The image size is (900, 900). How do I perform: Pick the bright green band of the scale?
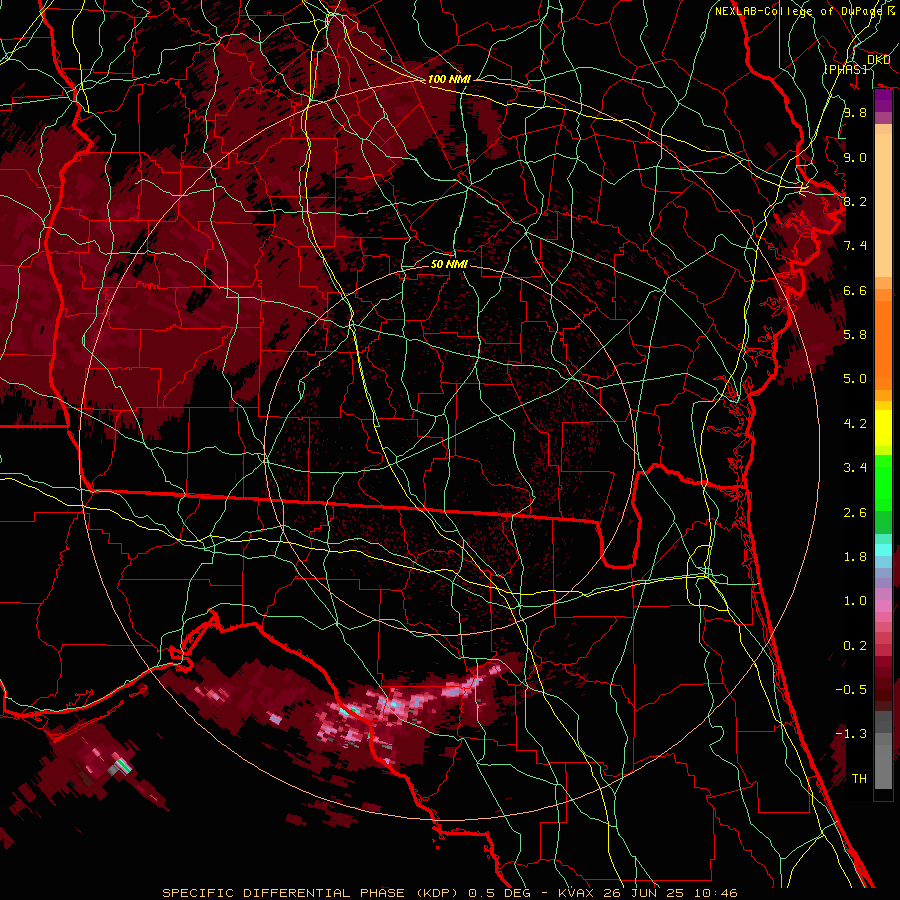[883, 482]
